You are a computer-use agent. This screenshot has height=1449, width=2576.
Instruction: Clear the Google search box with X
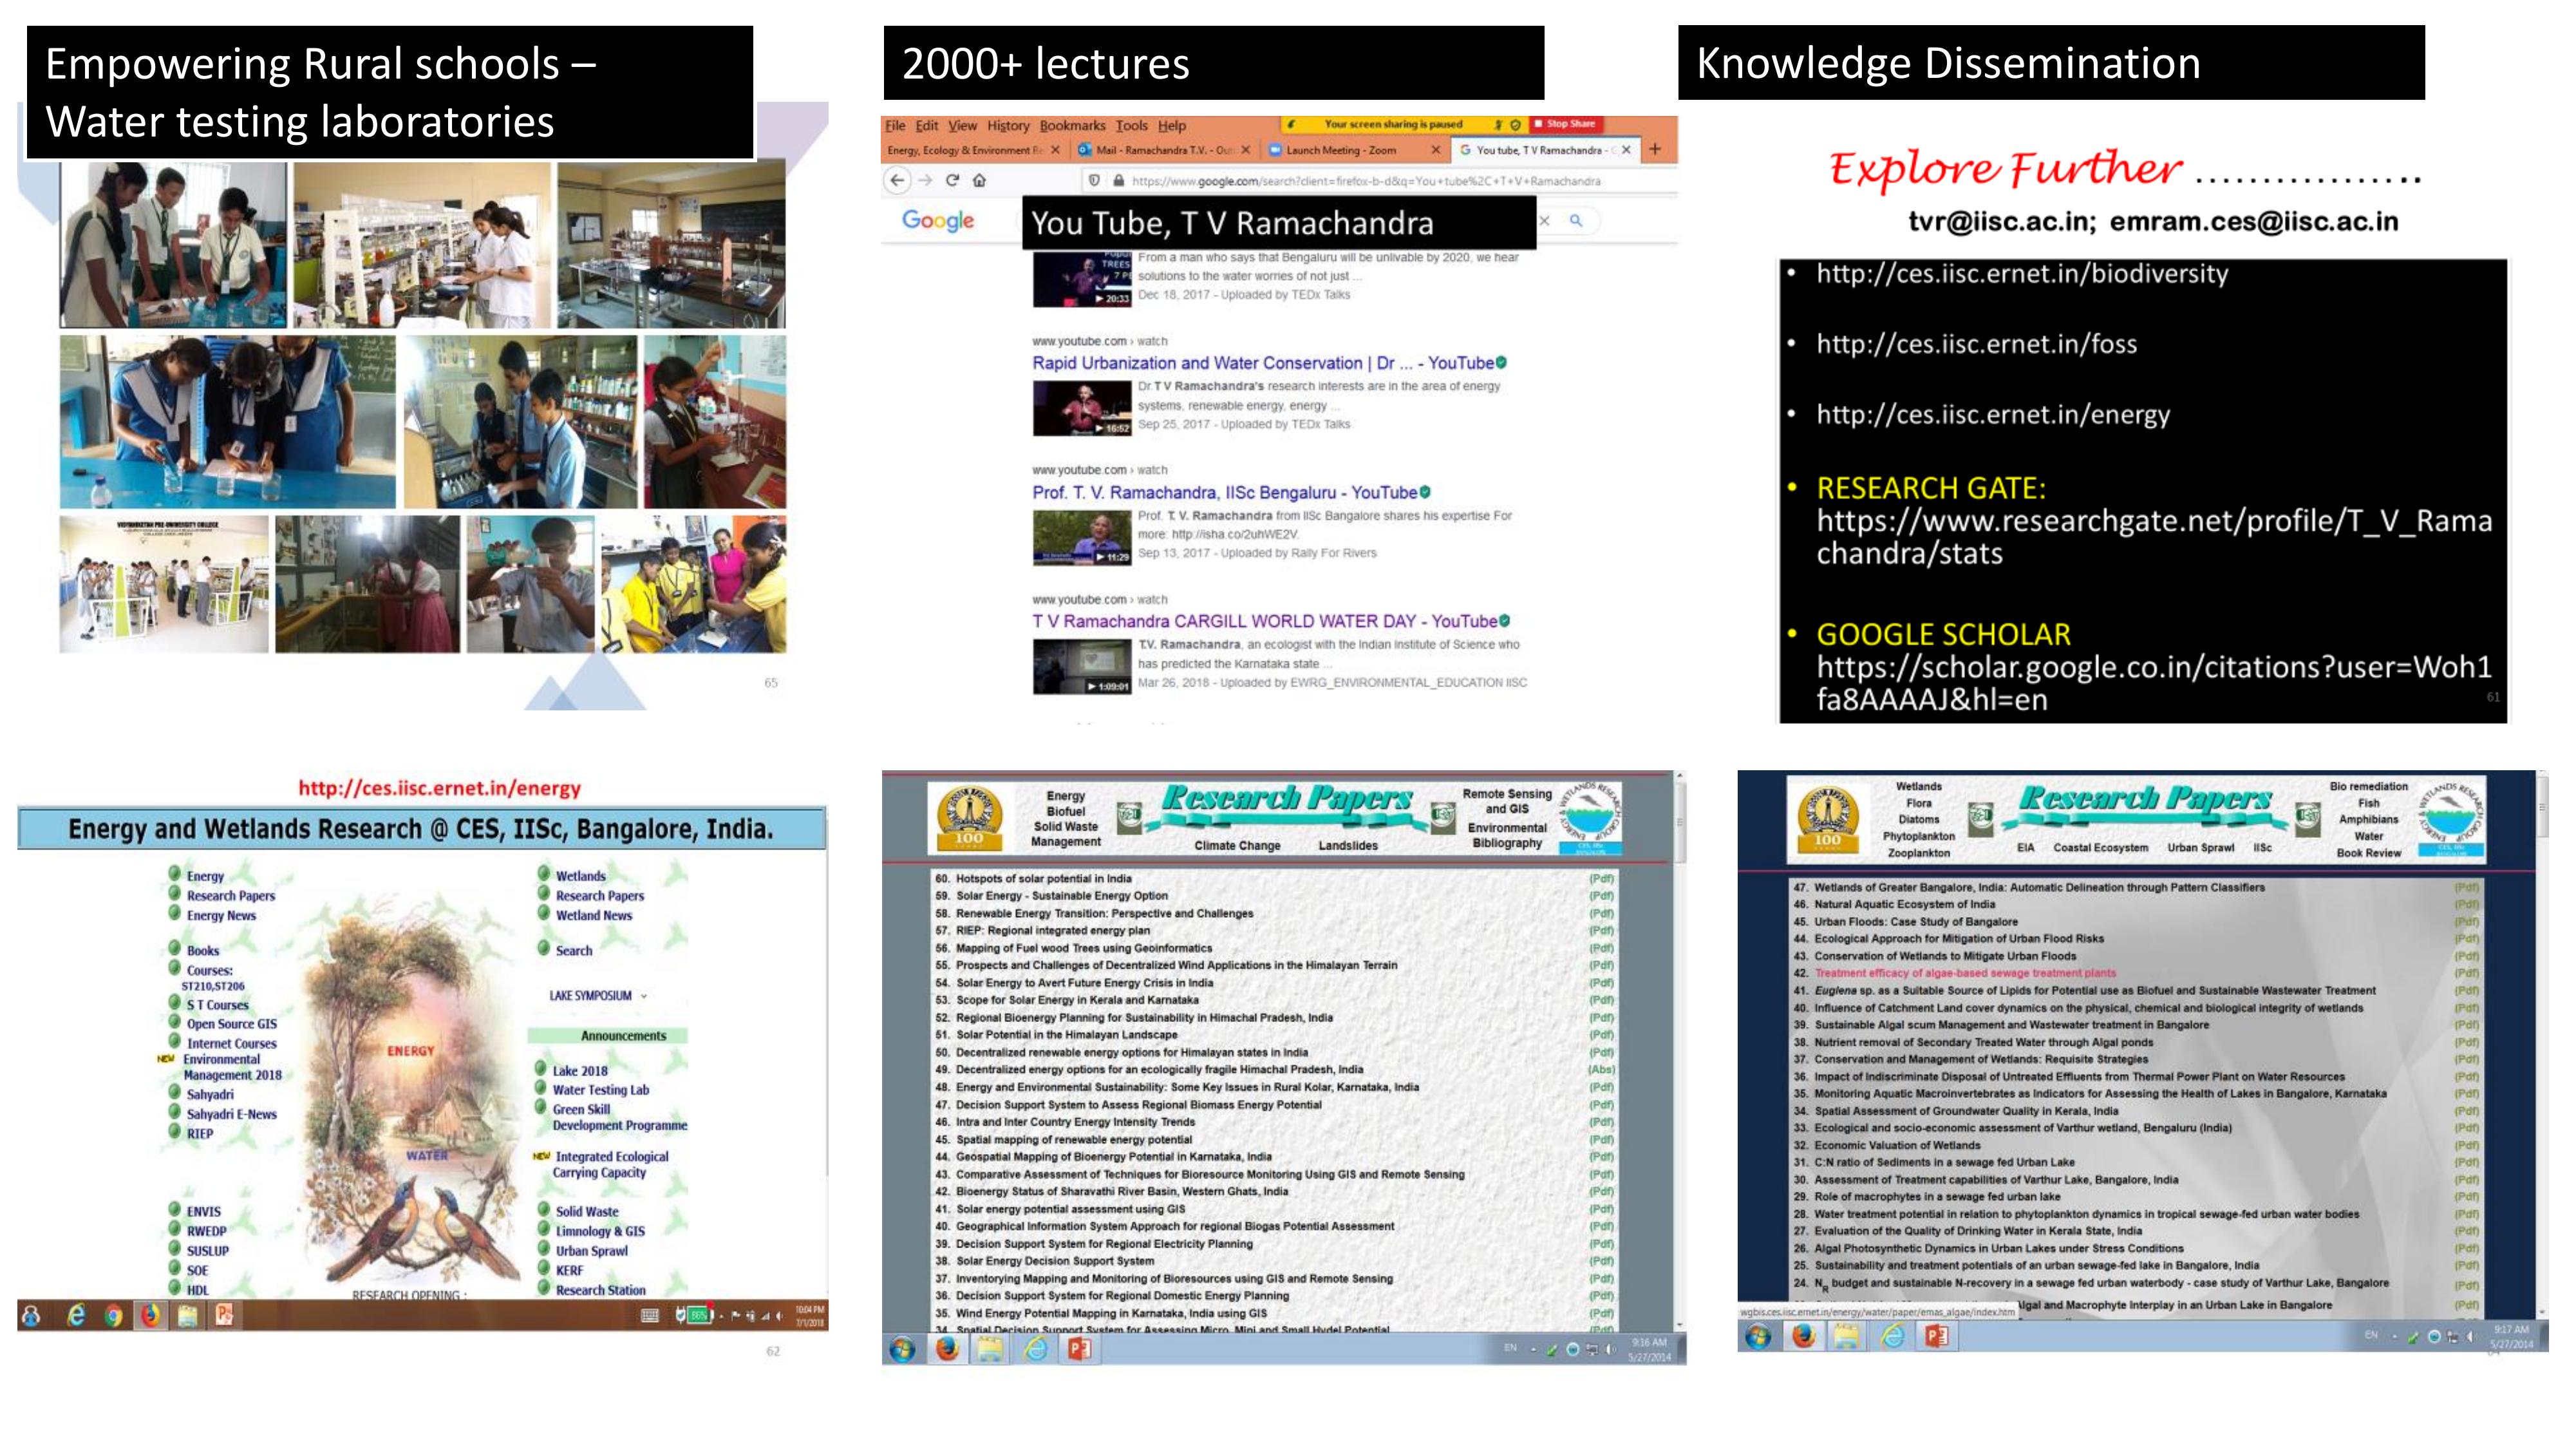pyautogui.click(x=1544, y=220)
